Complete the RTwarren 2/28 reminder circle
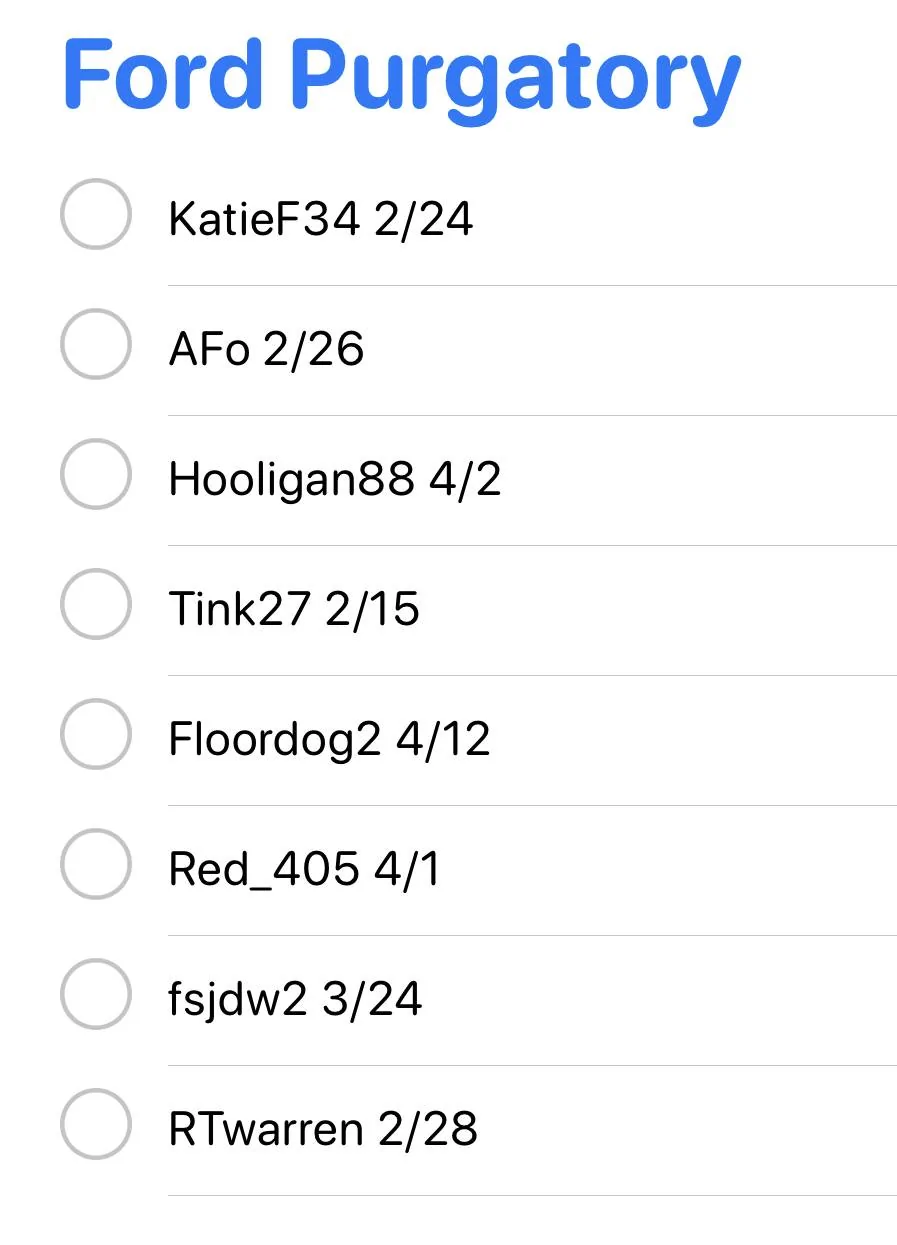 coord(96,1124)
